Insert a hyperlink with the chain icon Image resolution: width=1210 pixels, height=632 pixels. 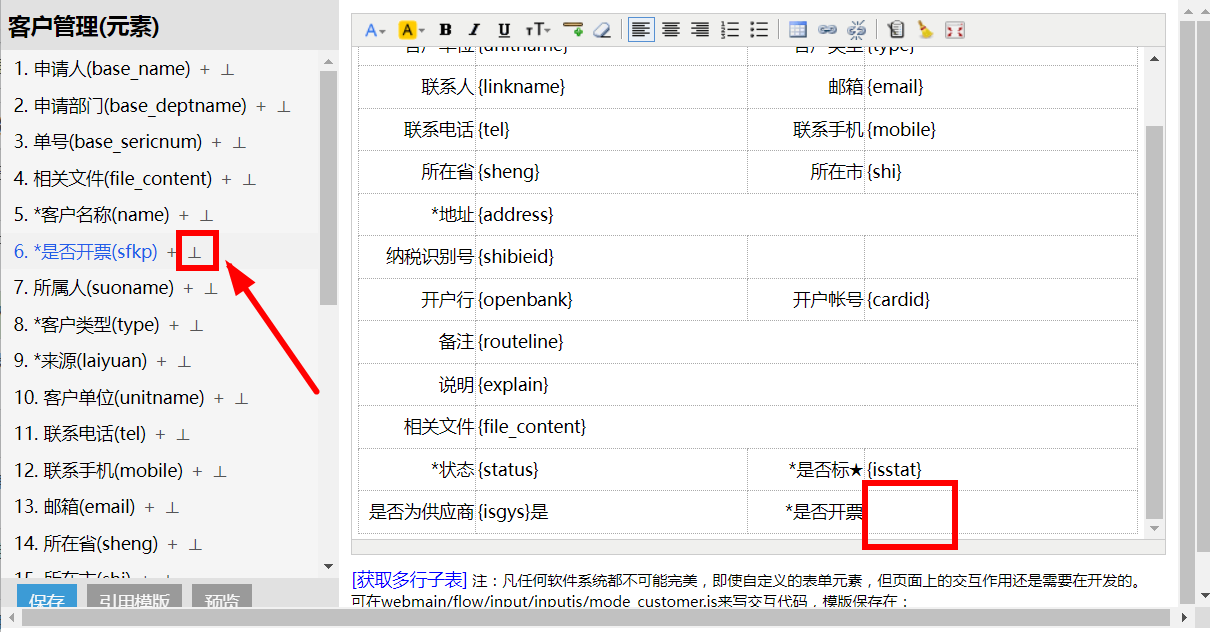pyautogui.click(x=827, y=30)
